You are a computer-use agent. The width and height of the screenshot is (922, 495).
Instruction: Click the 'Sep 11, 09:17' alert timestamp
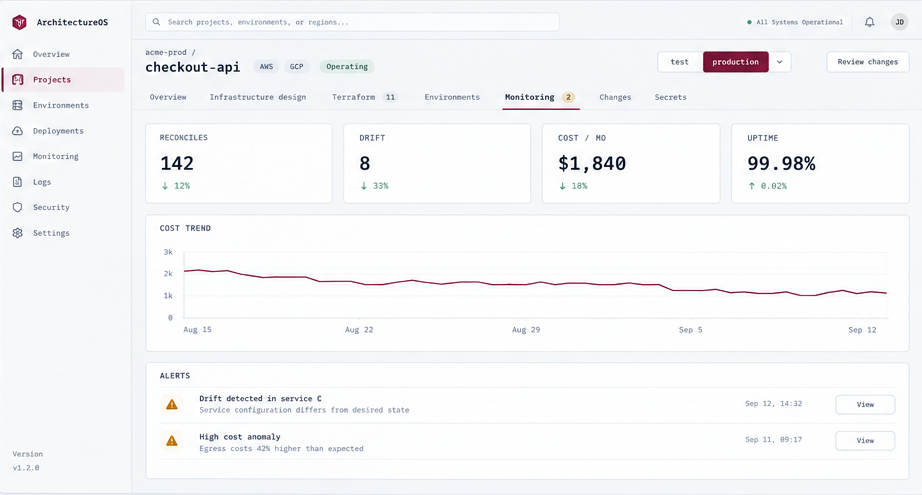(x=773, y=440)
